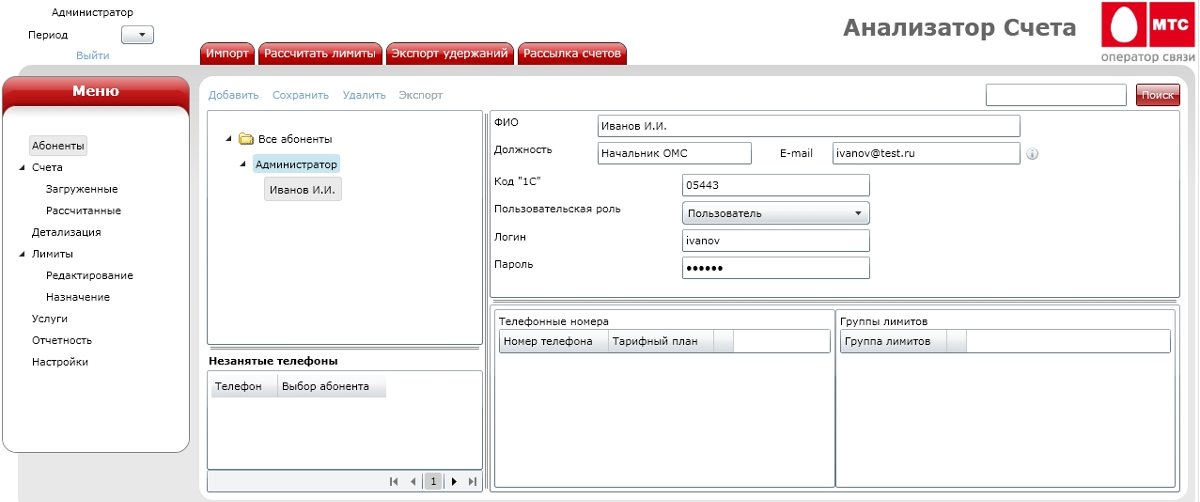Open the Пользовательская роль combo box
The height and width of the screenshot is (502, 1200).
click(x=776, y=213)
